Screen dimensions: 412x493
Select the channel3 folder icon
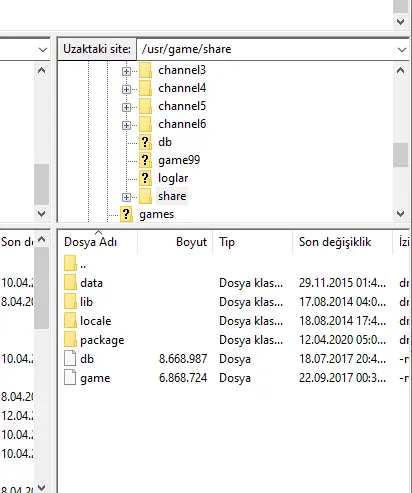tap(145, 70)
